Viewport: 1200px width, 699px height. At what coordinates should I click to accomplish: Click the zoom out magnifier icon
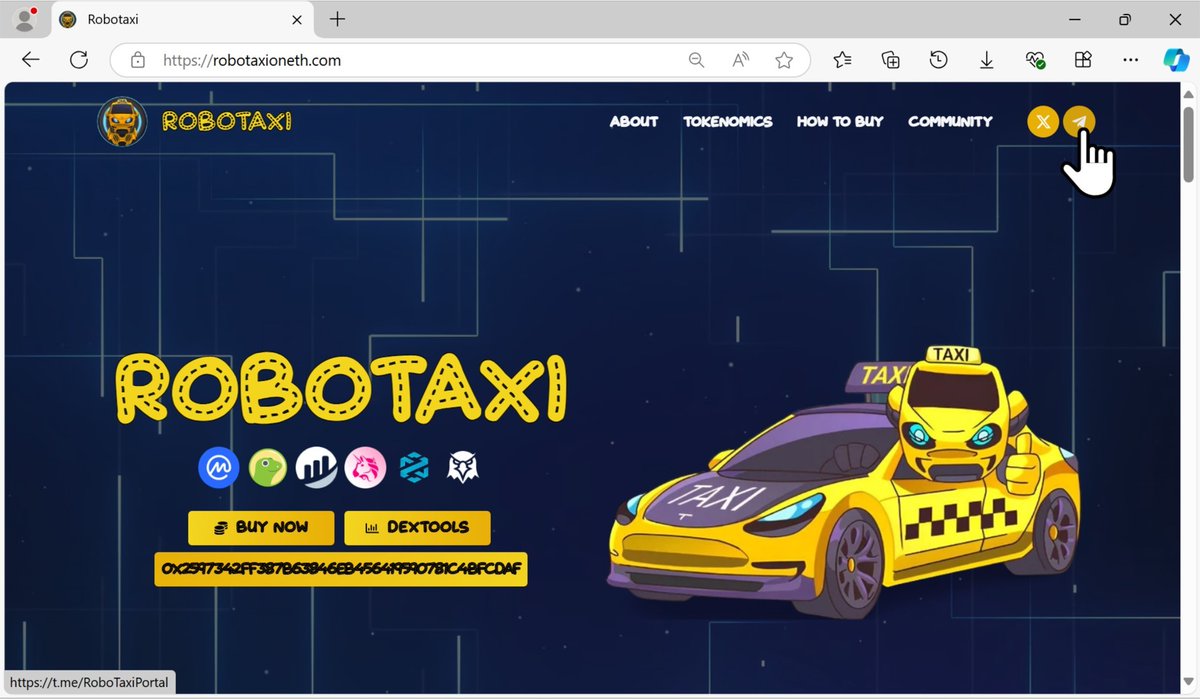click(696, 60)
